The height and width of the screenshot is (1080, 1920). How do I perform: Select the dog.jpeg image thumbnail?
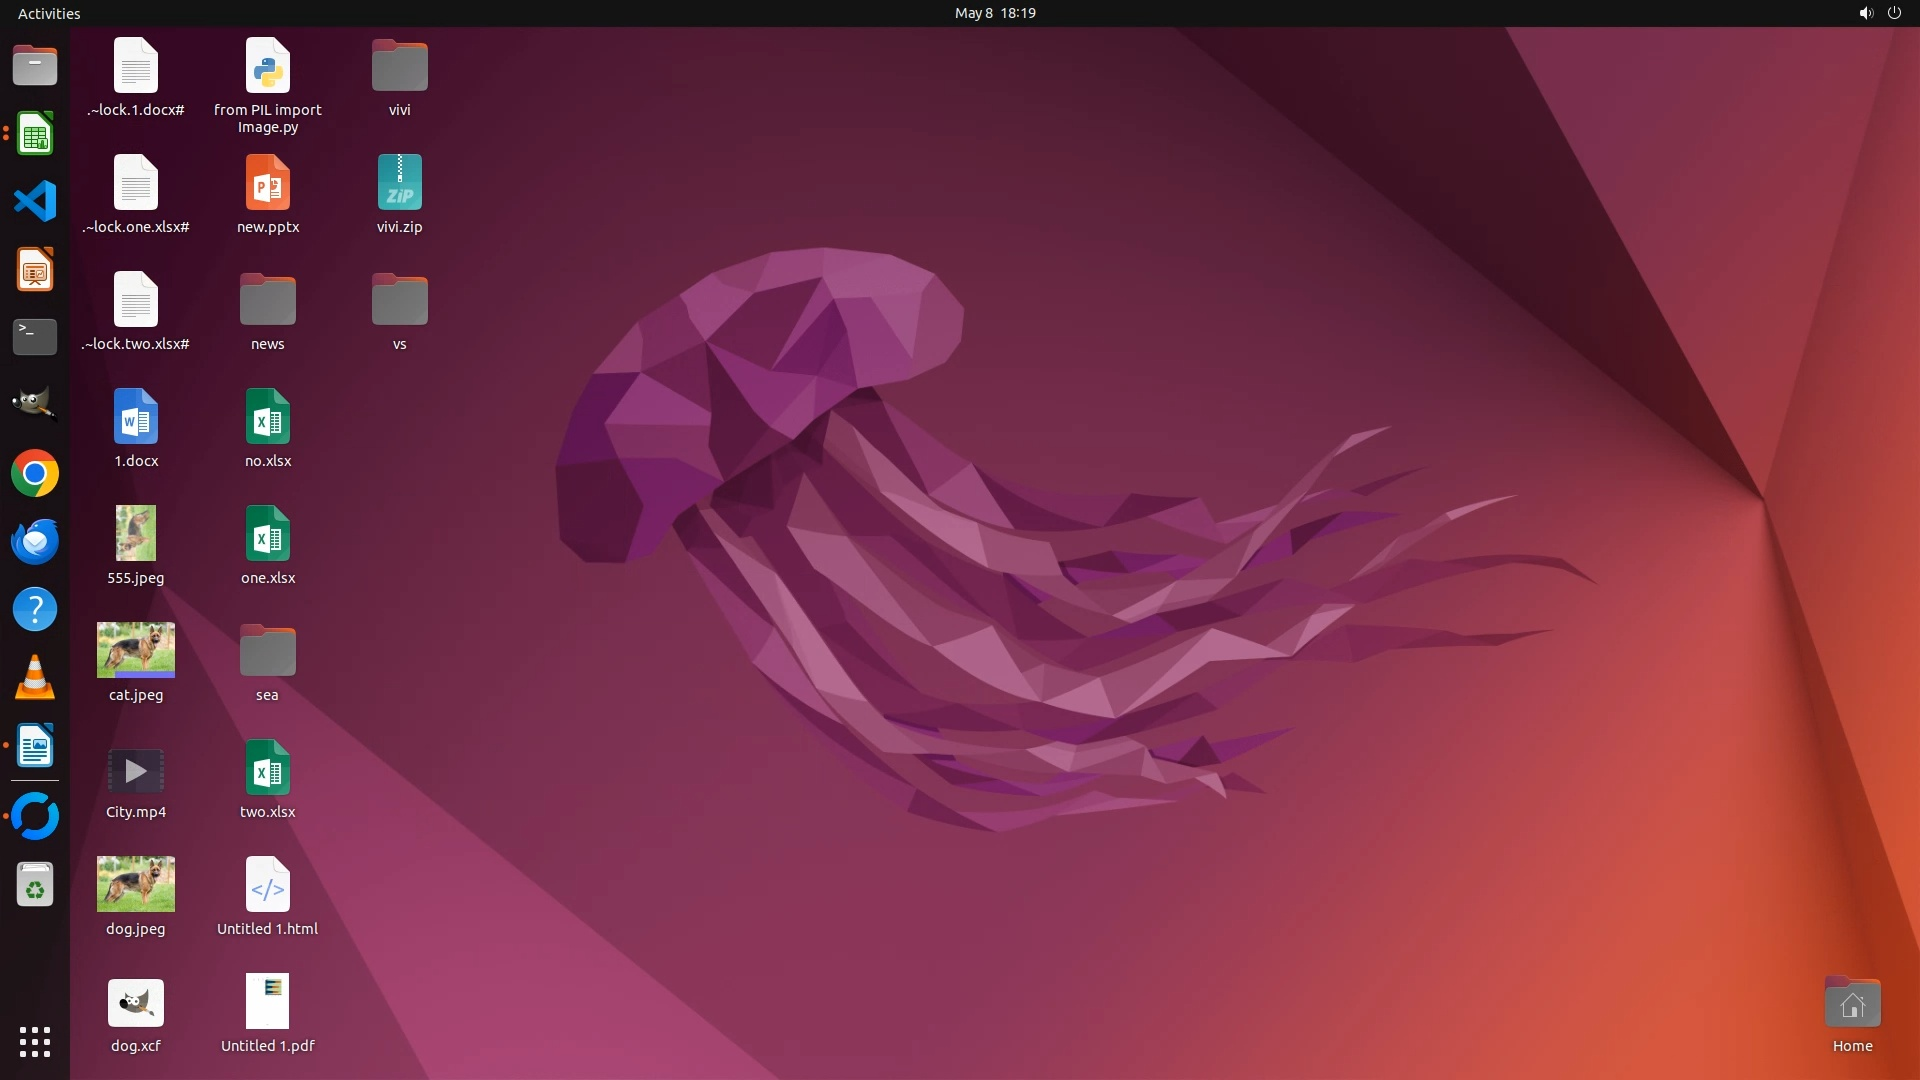tap(136, 884)
